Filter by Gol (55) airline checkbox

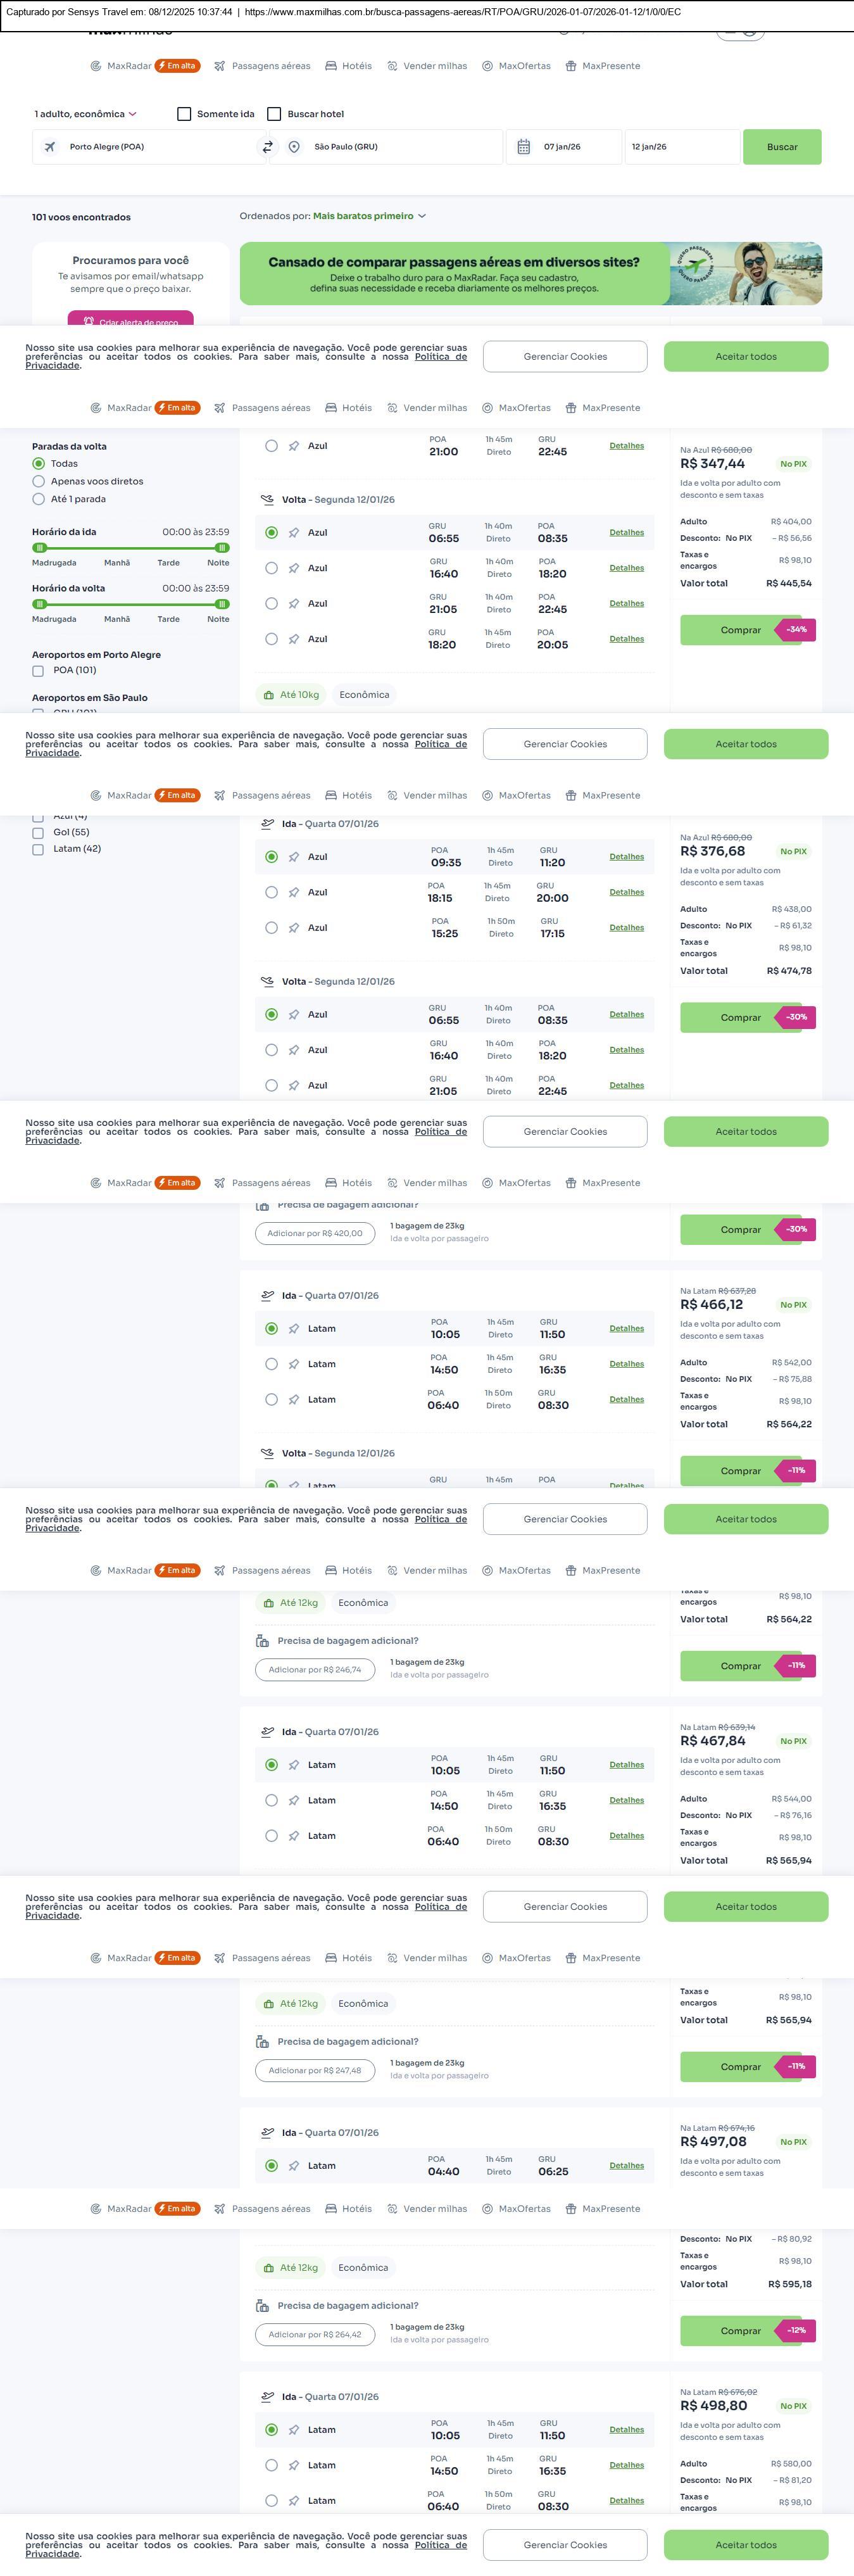[38, 833]
